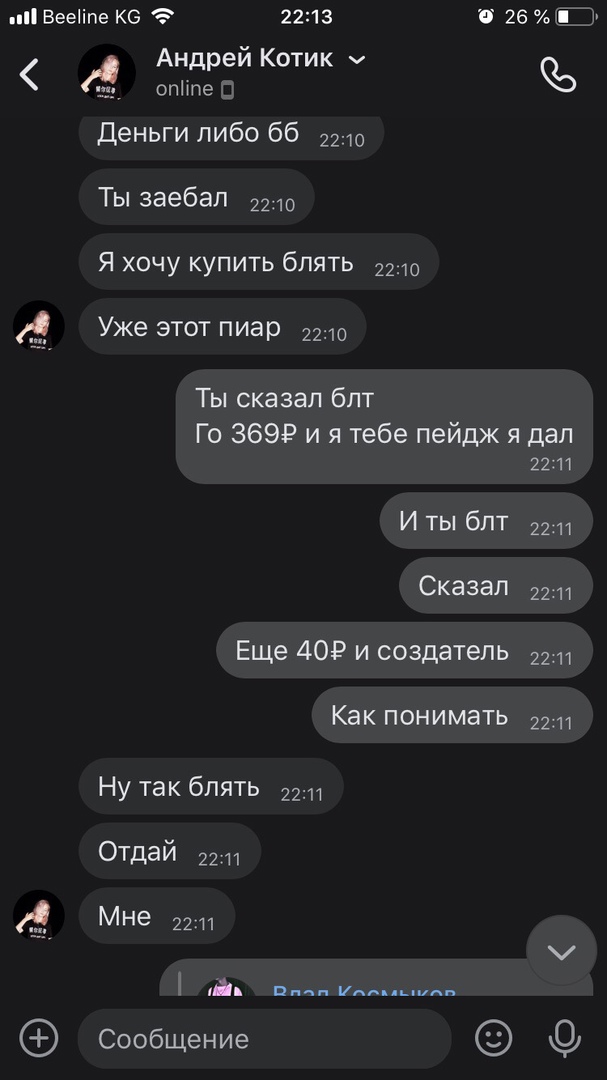The image size is (607, 1080).
Task: Focus the Сообщение text input field
Action: [x=265, y=1038]
